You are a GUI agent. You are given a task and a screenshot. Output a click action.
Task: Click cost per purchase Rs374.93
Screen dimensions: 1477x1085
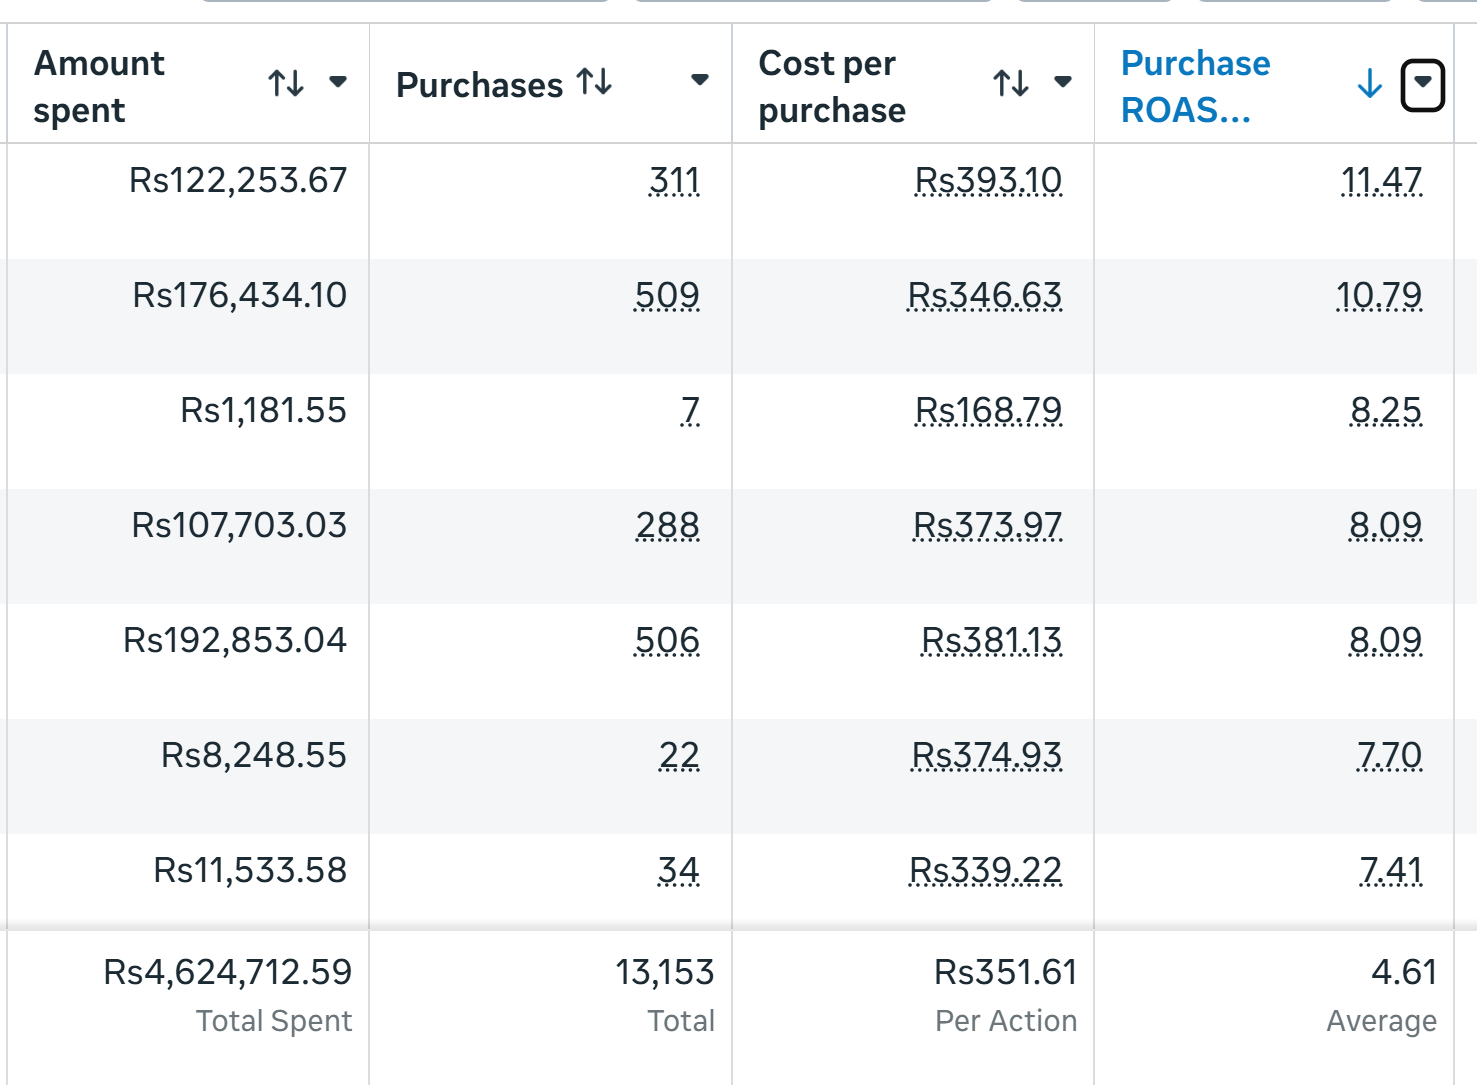(986, 756)
